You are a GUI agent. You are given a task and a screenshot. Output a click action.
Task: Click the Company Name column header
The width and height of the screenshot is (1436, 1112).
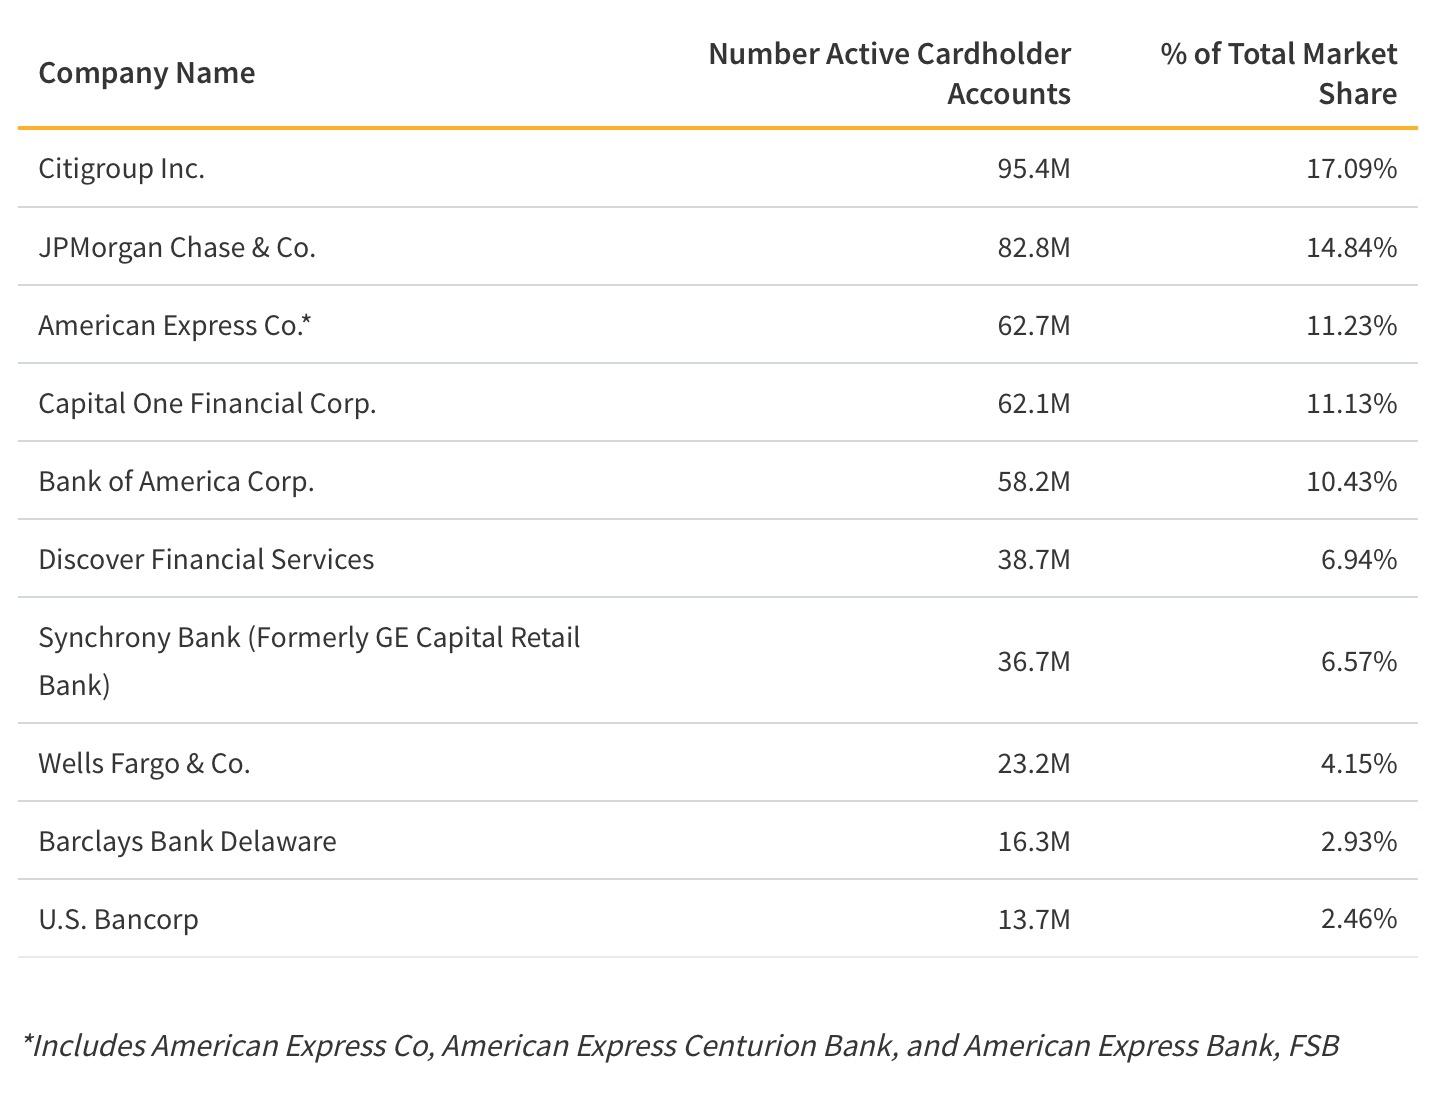pos(146,73)
